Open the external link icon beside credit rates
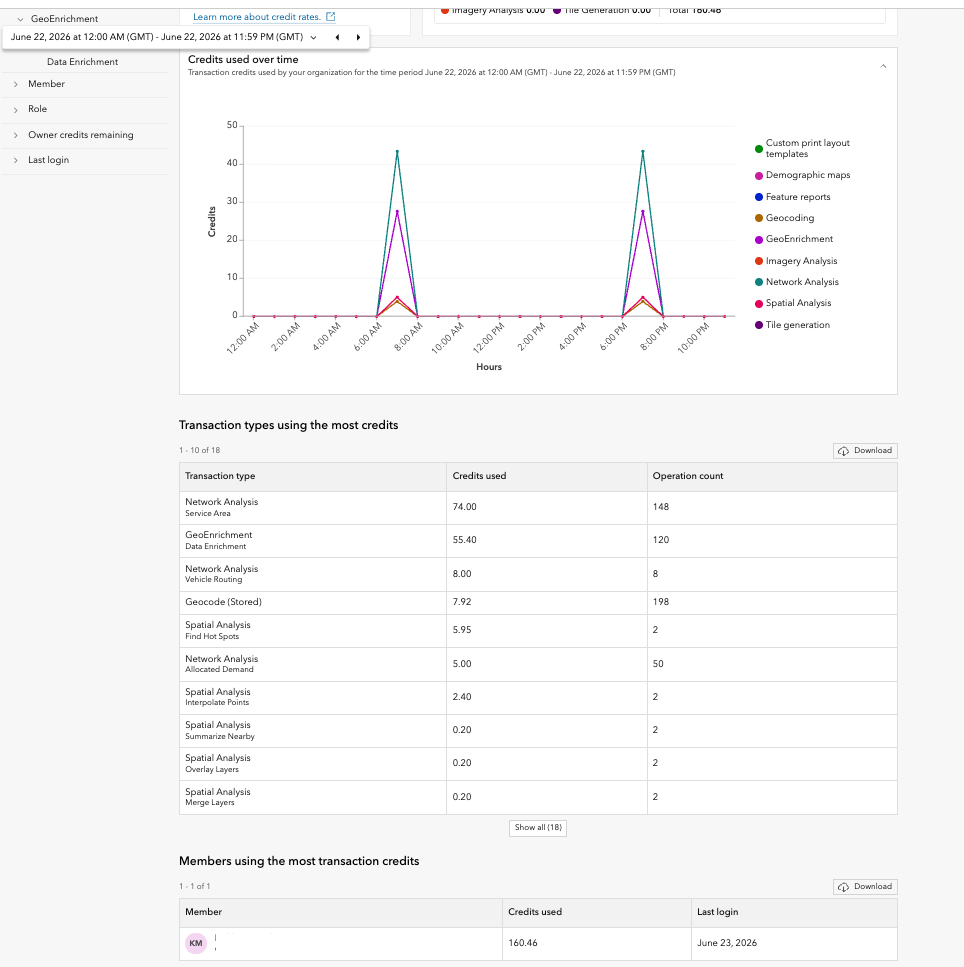The width and height of the screenshot is (964, 967). (331, 17)
